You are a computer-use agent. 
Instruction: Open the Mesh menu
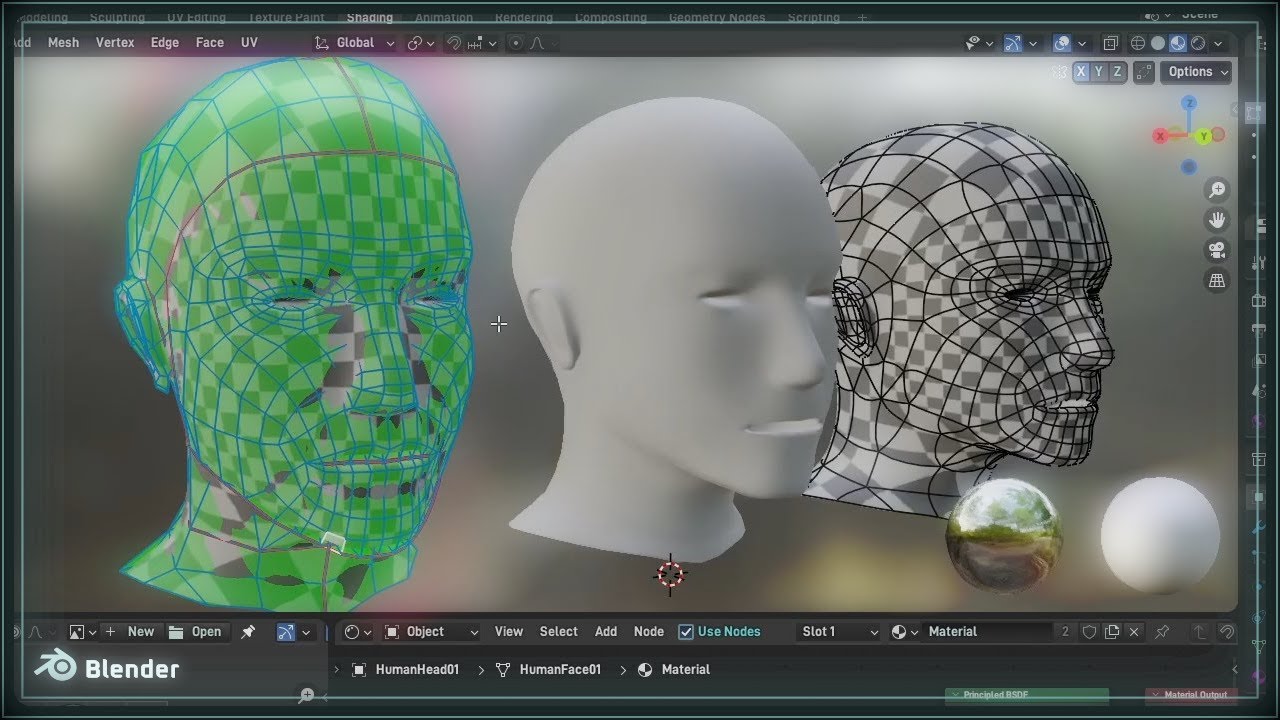[x=63, y=43]
